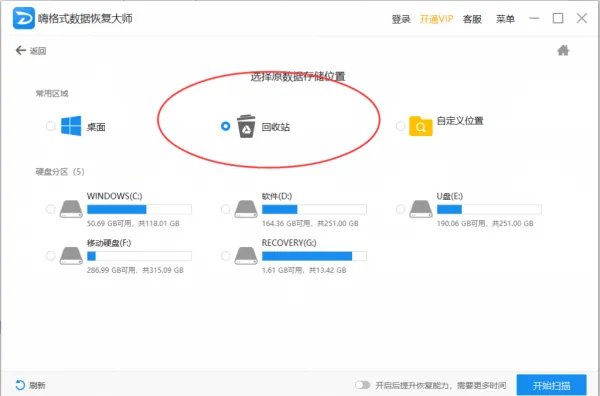600x396 pixels.
Task: Maximize the application window
Action: (x=558, y=18)
